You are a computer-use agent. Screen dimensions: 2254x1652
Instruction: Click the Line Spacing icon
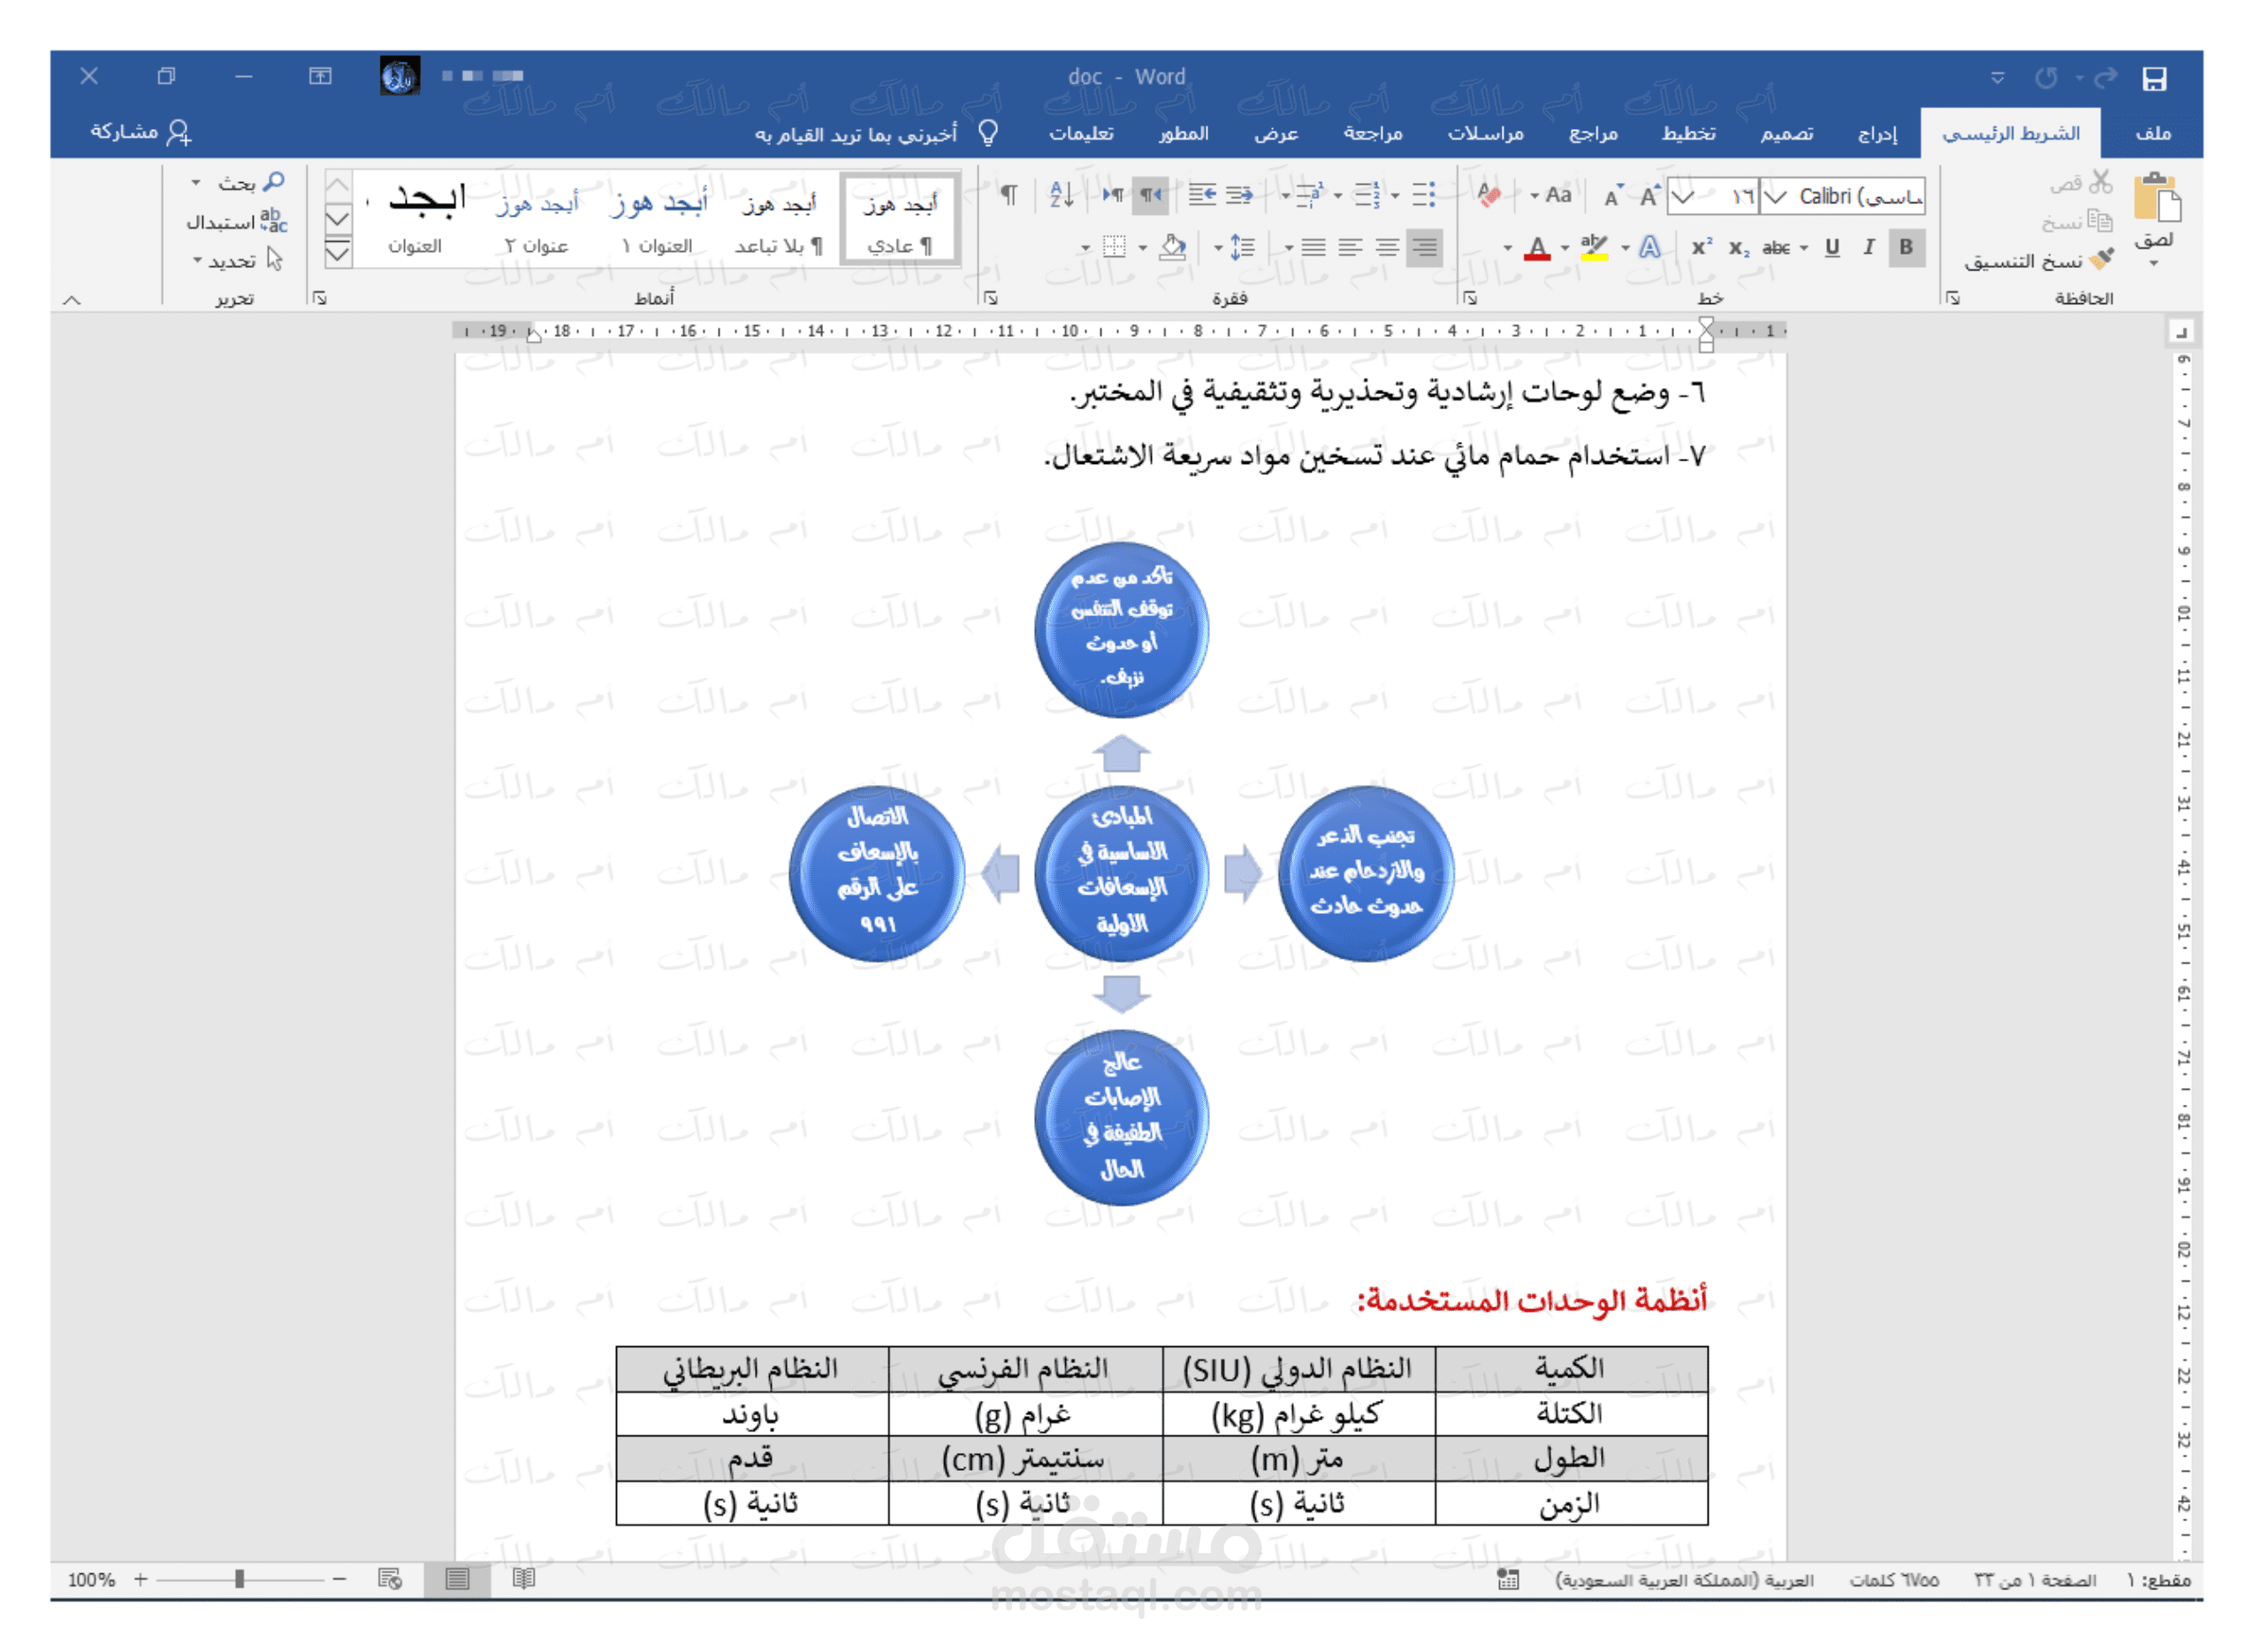coord(1241,247)
